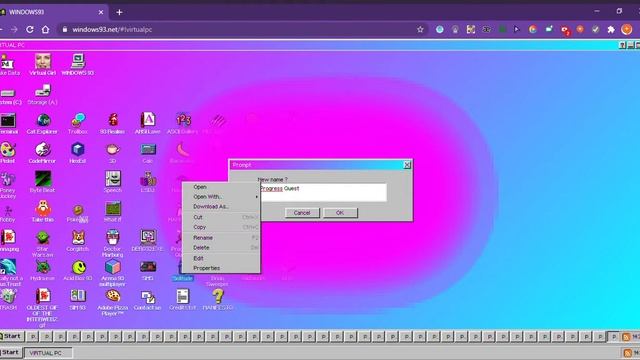The image size is (640, 360).
Task: Open the SIM 93 icon
Action: click(78, 300)
